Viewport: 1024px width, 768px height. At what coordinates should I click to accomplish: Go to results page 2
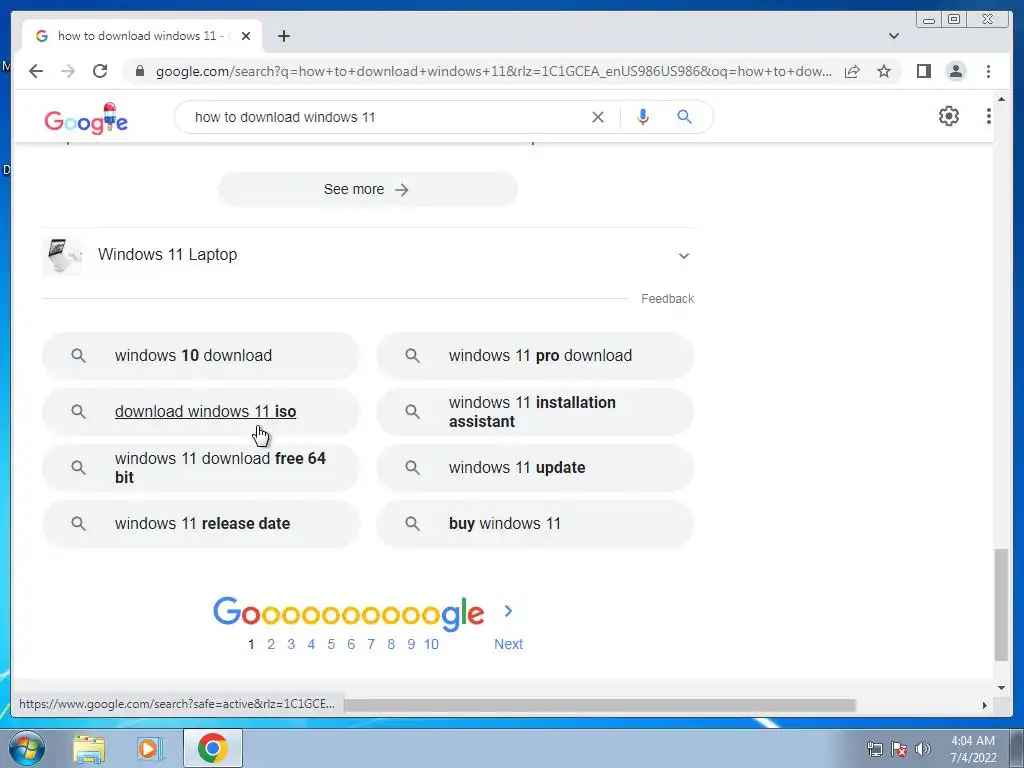271,644
